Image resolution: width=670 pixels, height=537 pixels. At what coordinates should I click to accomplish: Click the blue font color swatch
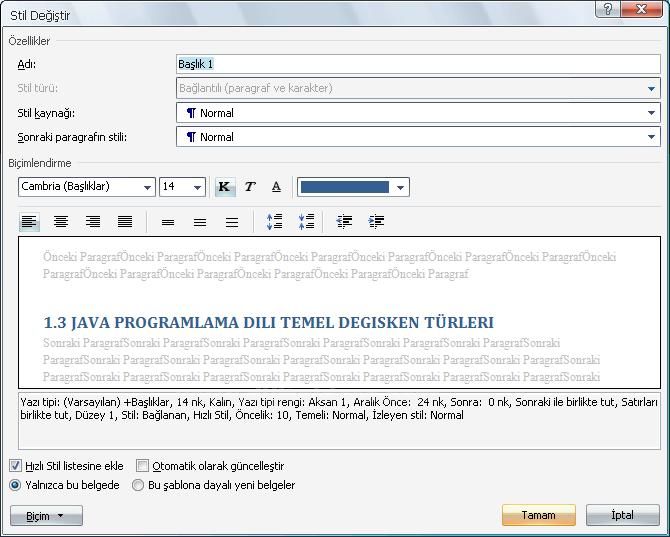pyautogui.click(x=345, y=187)
